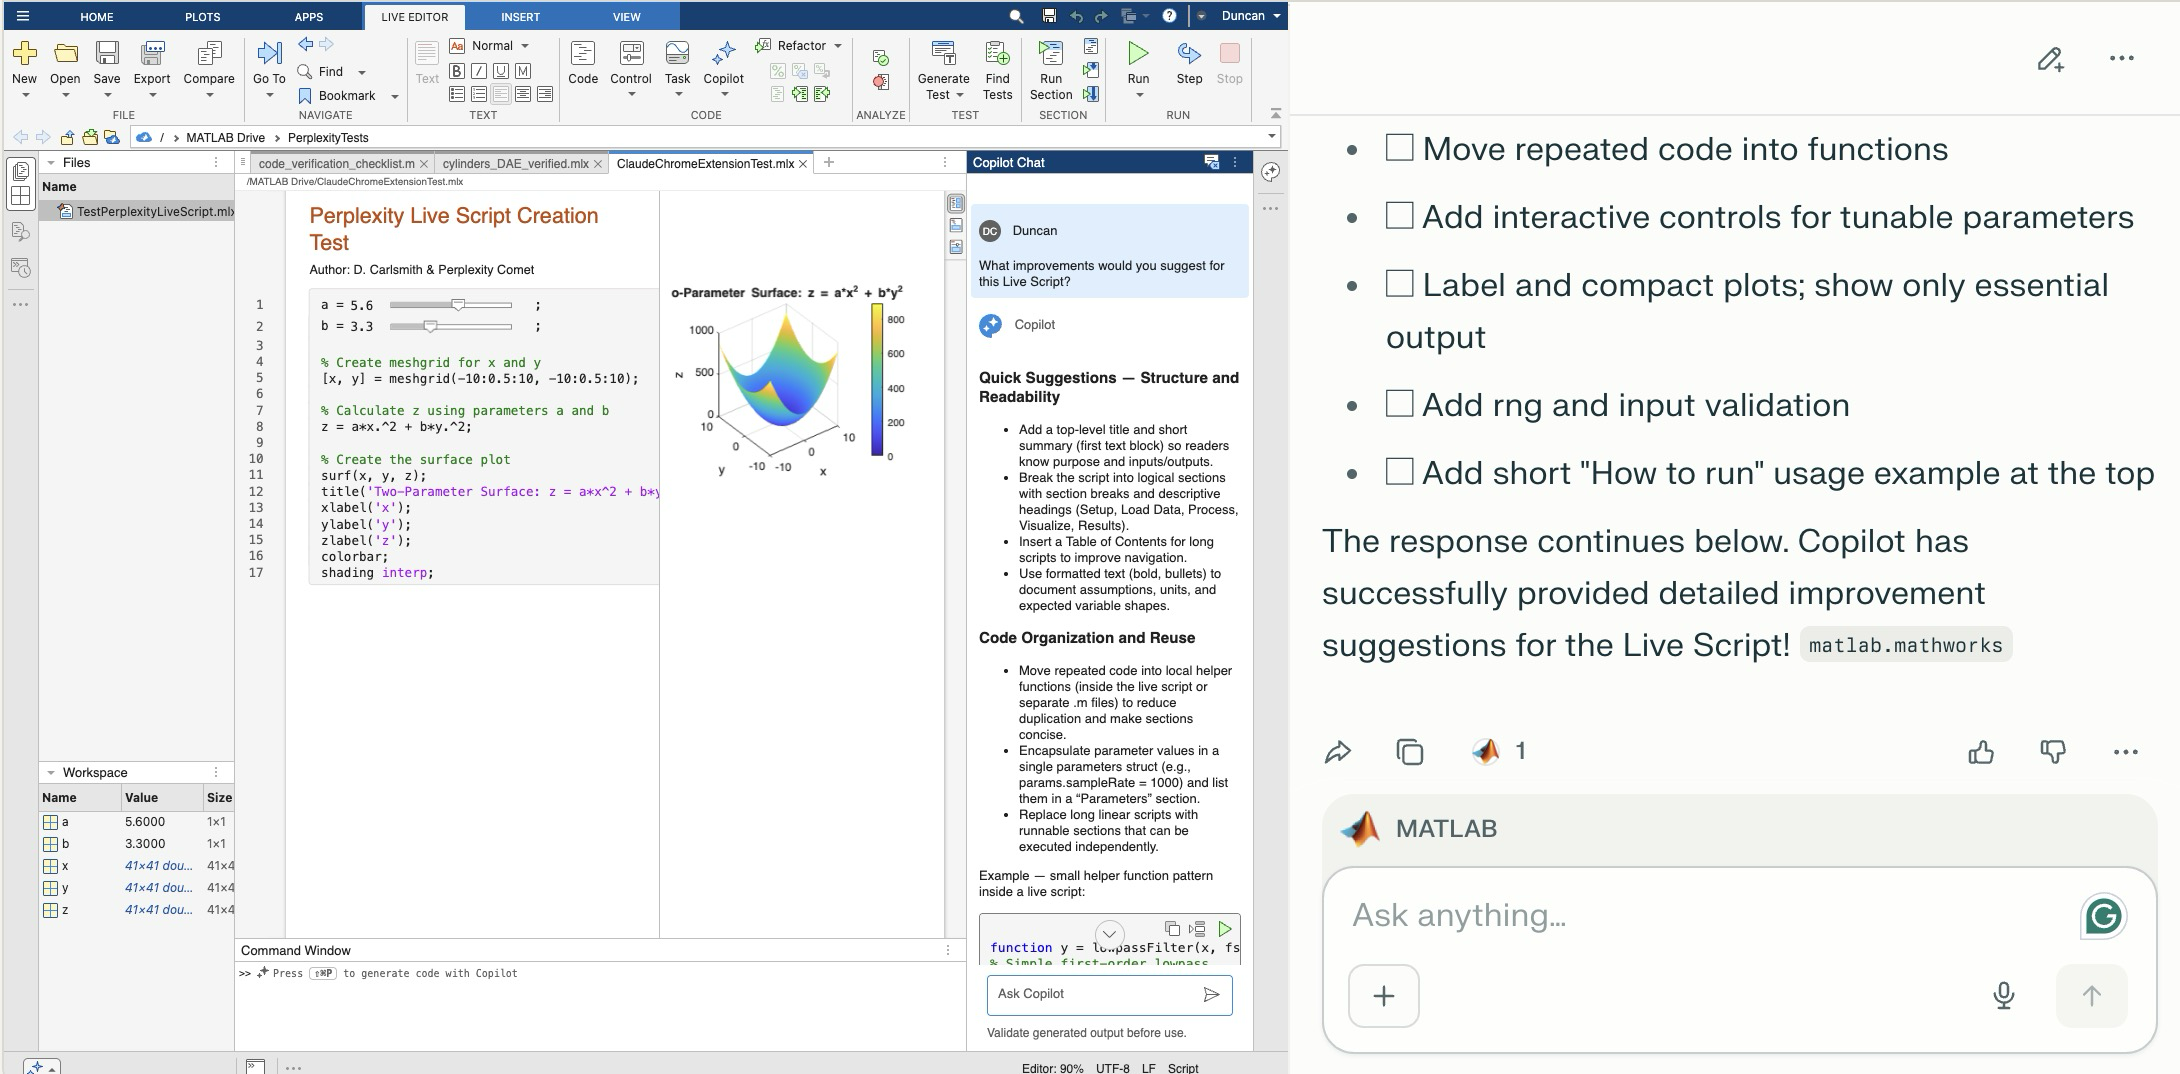Click the Find Tests icon

coord(997,53)
